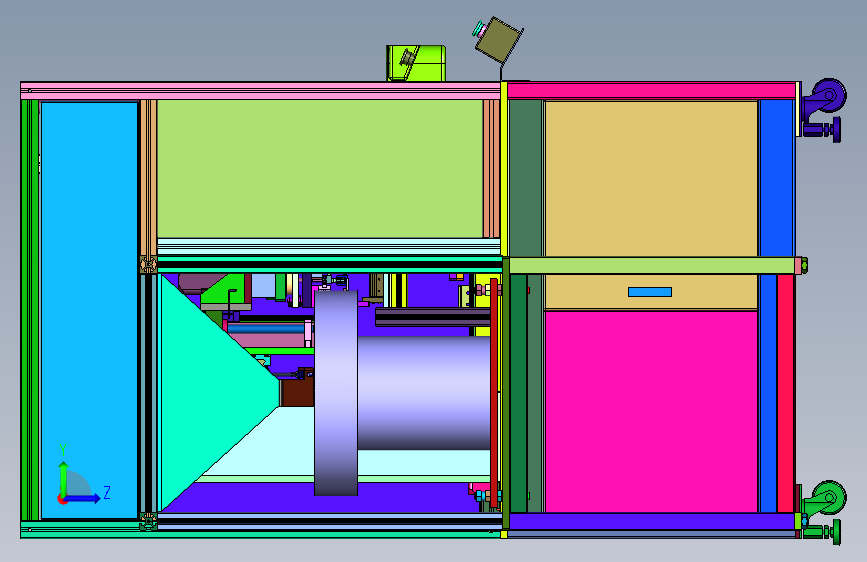This screenshot has width=867, height=562.
Task: Select the light-pink top frame rail
Action: [260, 91]
